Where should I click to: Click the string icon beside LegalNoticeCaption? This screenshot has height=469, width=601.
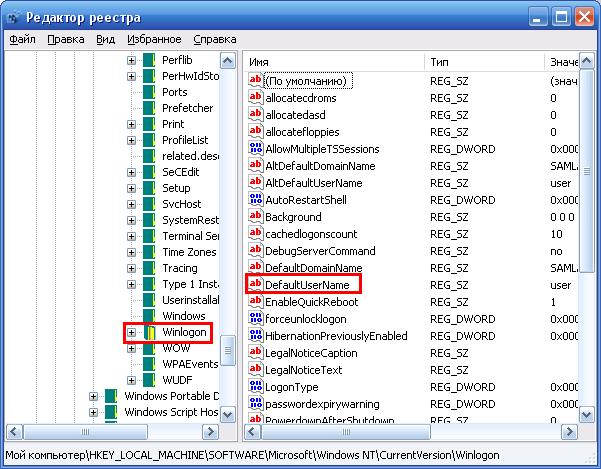(255, 353)
